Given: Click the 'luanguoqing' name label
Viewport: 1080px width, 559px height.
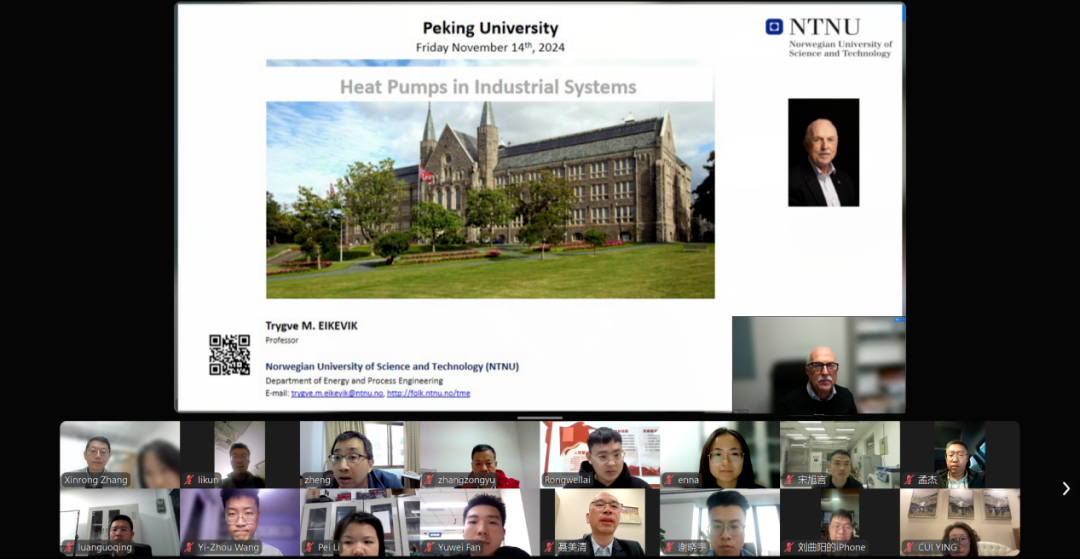Looking at the screenshot, I should point(105,547).
